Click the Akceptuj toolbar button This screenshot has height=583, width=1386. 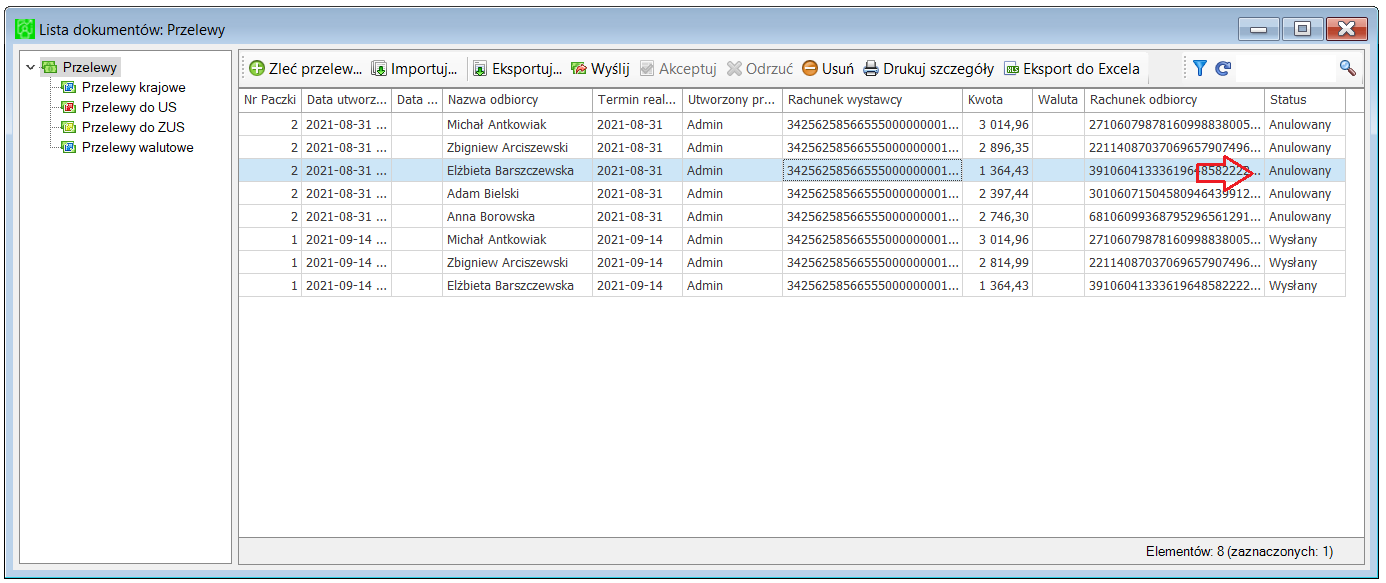tap(678, 69)
